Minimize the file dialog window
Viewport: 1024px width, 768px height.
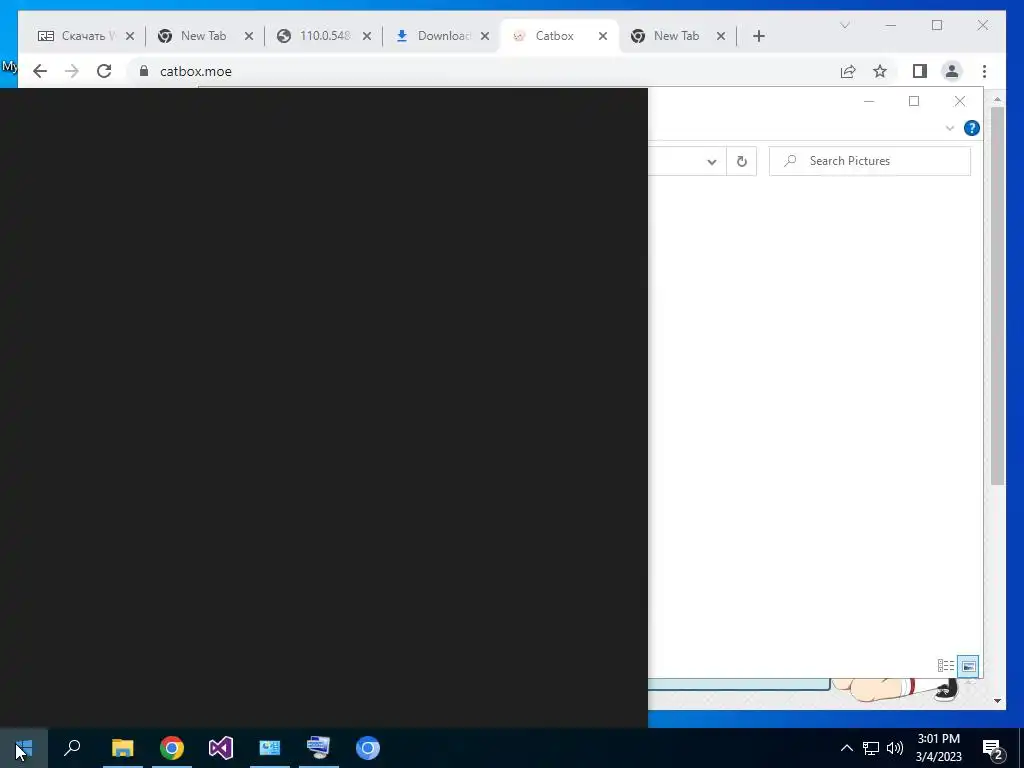click(x=869, y=101)
